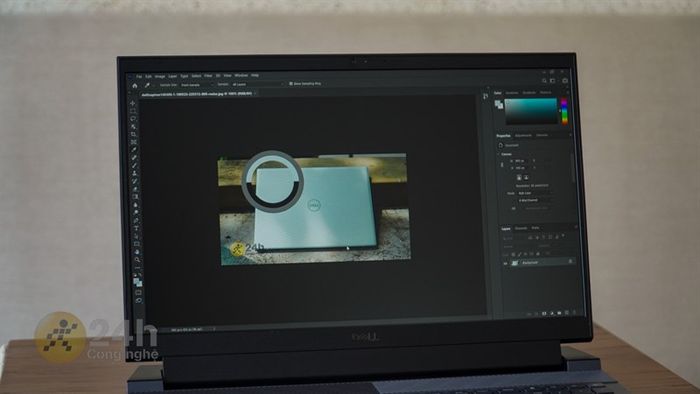Viewport: 700px width, 394px height.
Task: Open the workspace switcher at top right
Action: (x=553, y=81)
